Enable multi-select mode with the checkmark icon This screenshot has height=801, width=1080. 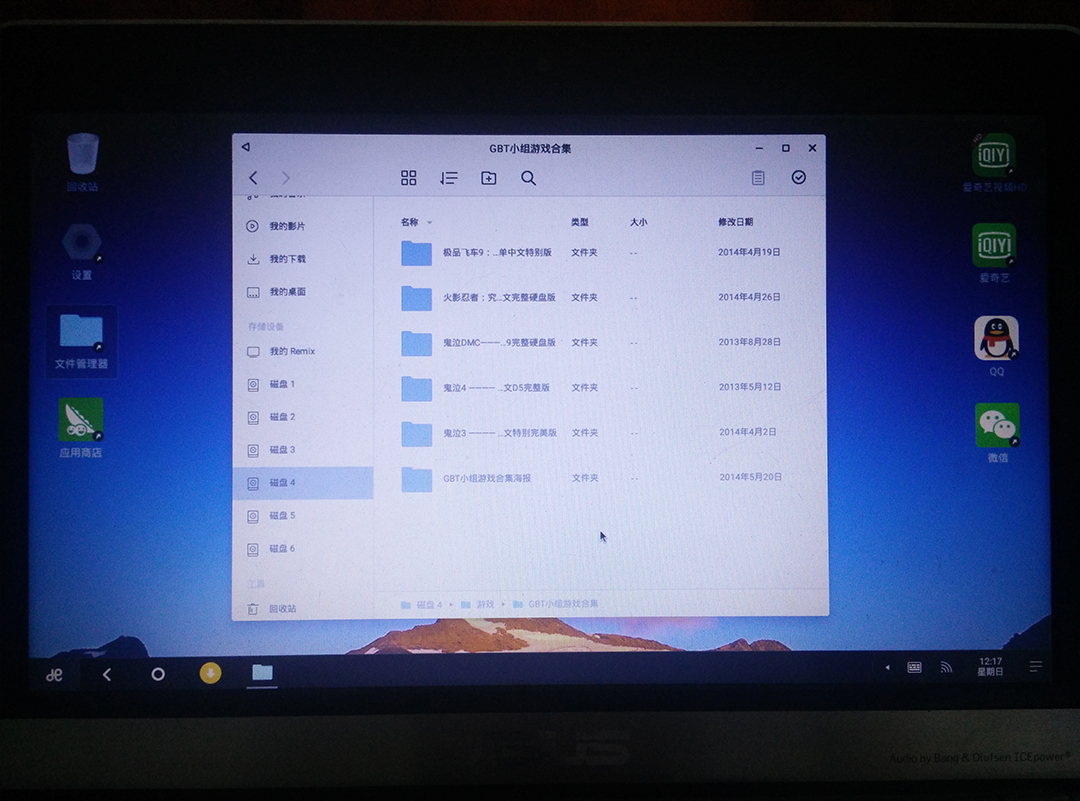[798, 177]
